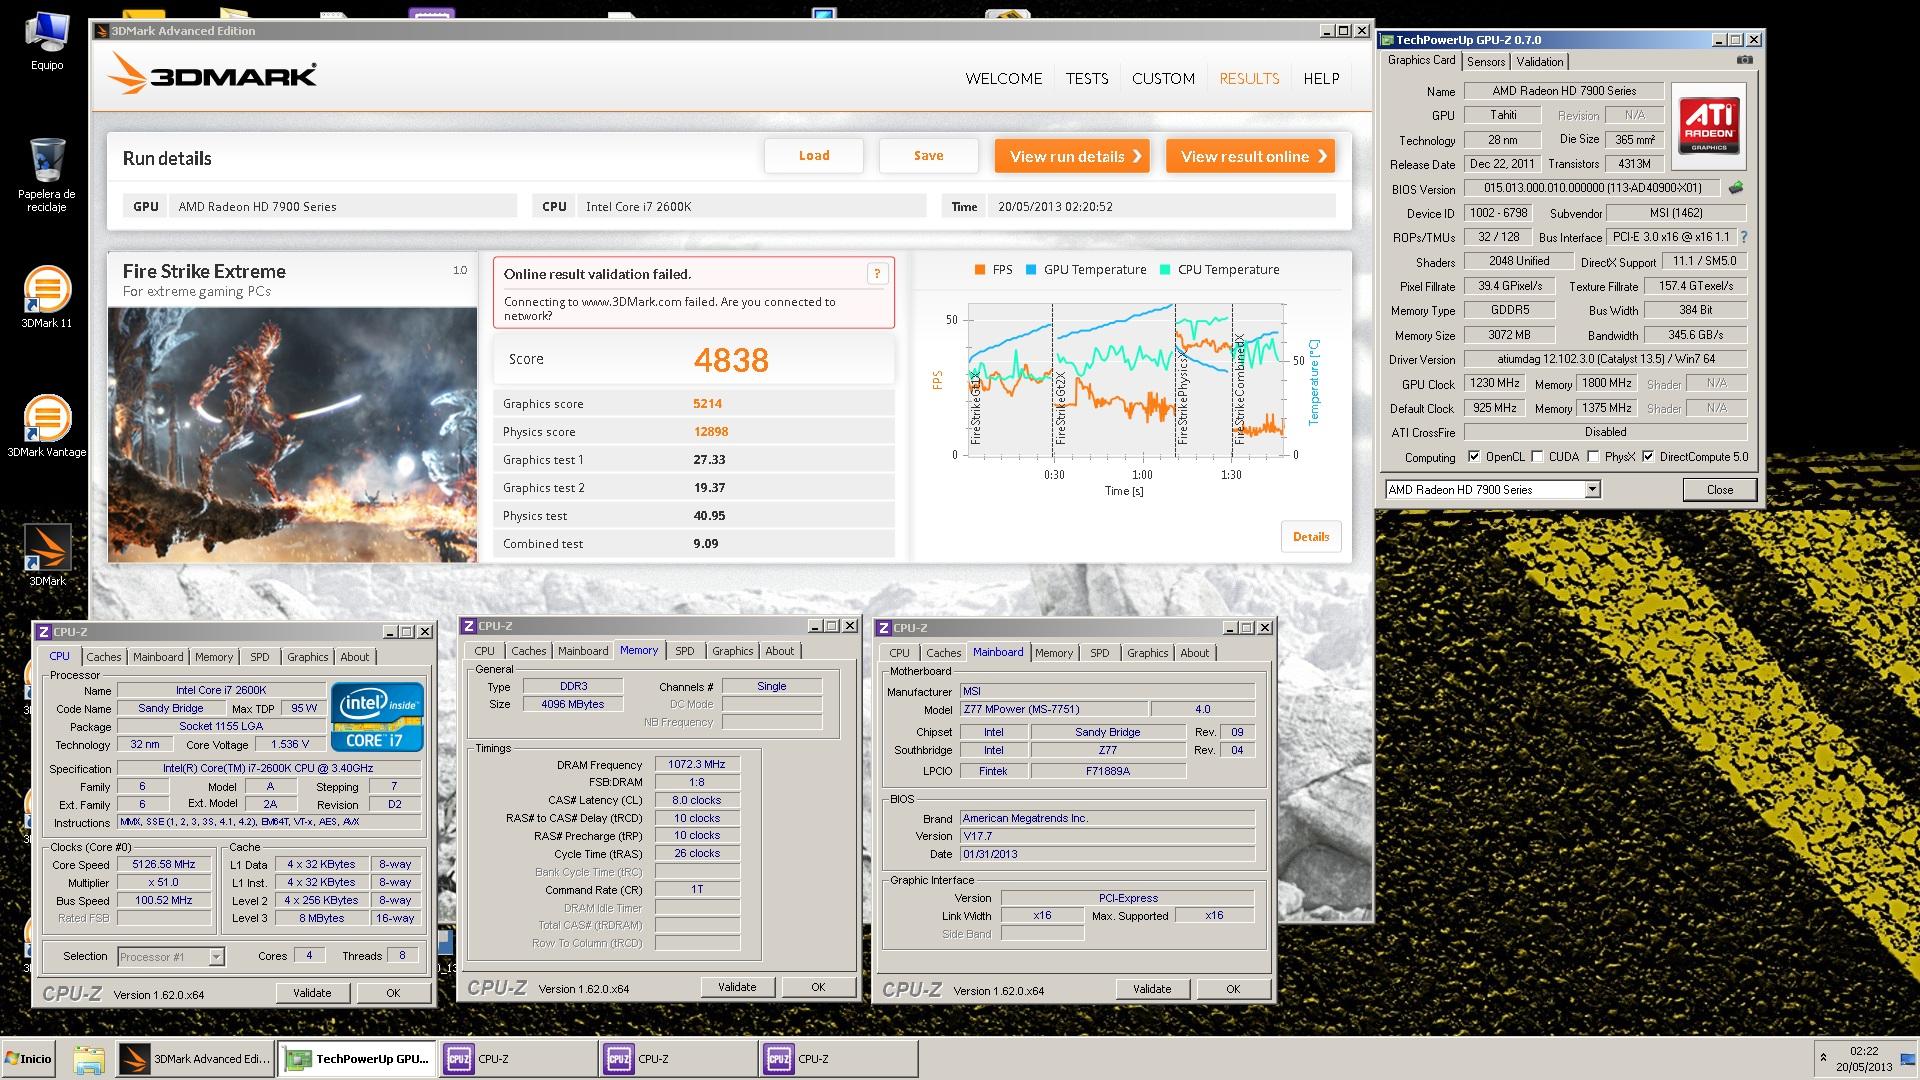Click GPU-Z screenshot camera icon
1920x1080 pixels.
tap(1744, 60)
